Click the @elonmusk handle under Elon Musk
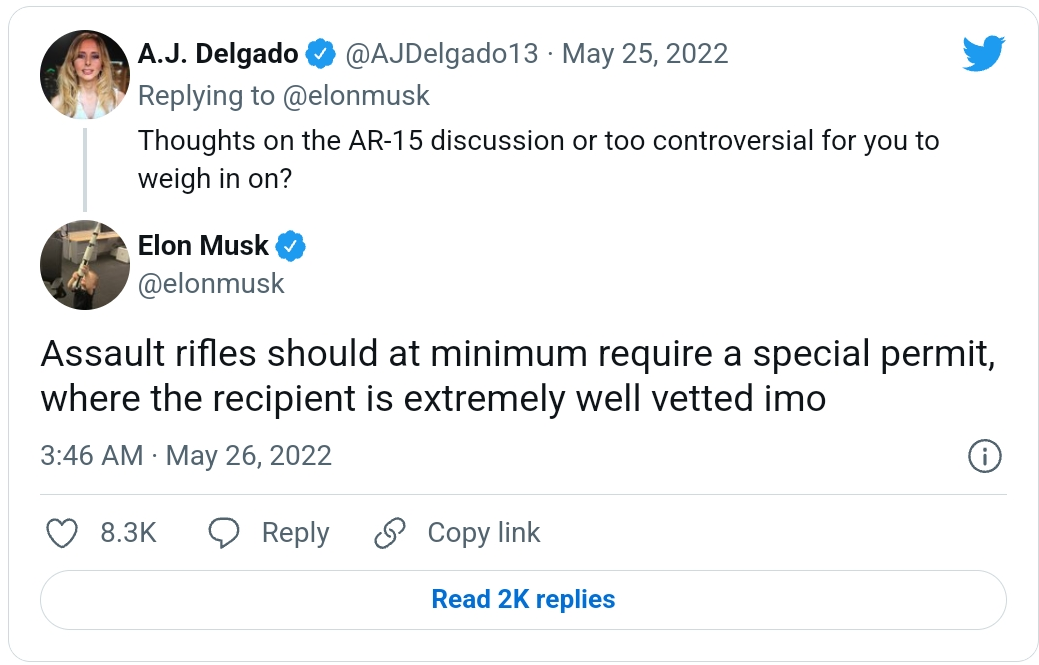The width and height of the screenshot is (1039, 665). (x=211, y=284)
